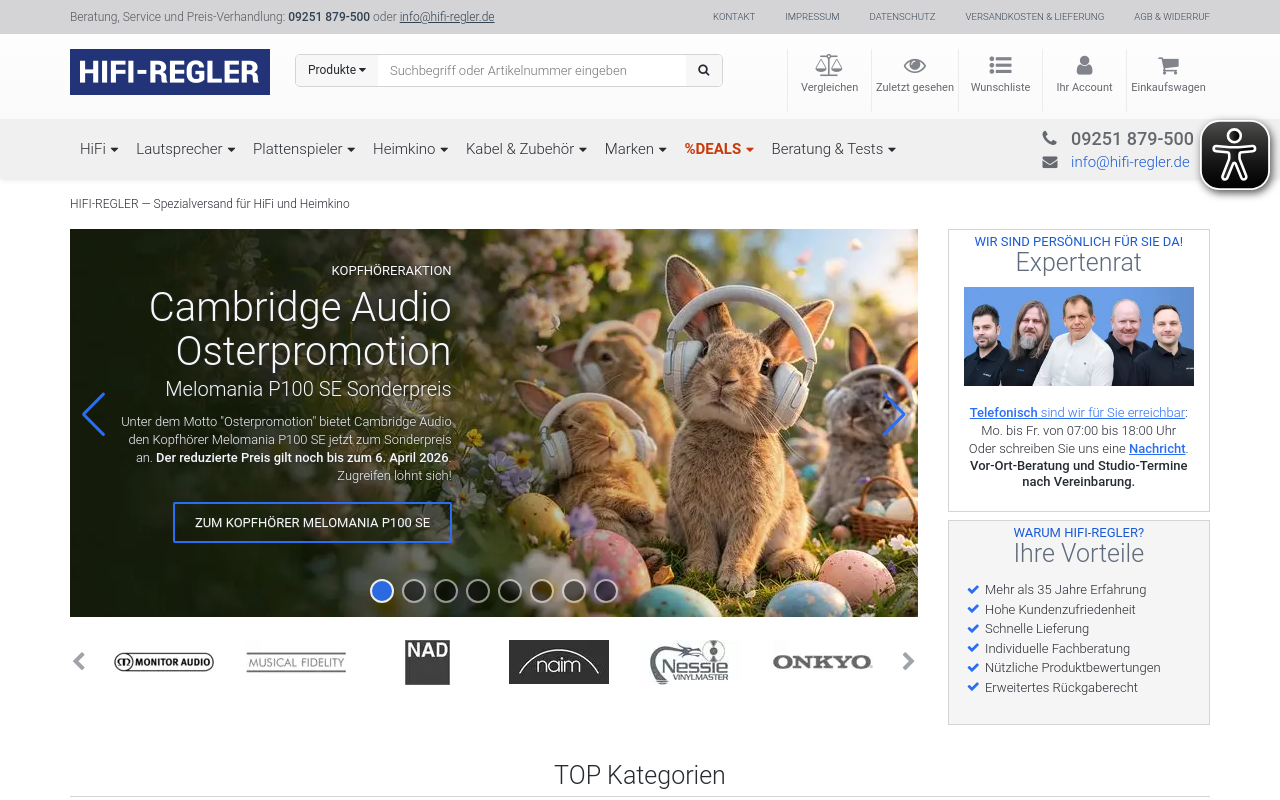Open Zuletzt gesehen via the eye icon

click(914, 65)
